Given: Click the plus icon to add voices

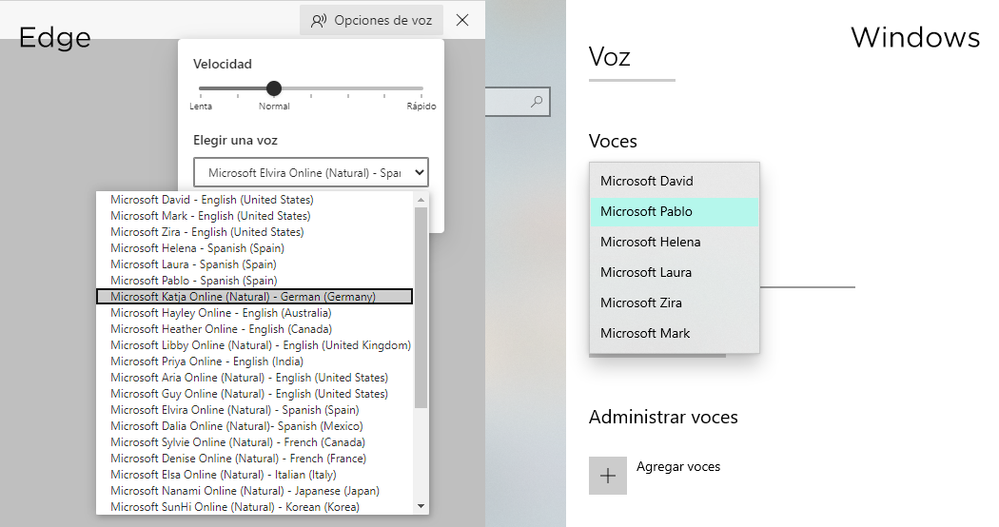Looking at the screenshot, I should [608, 475].
